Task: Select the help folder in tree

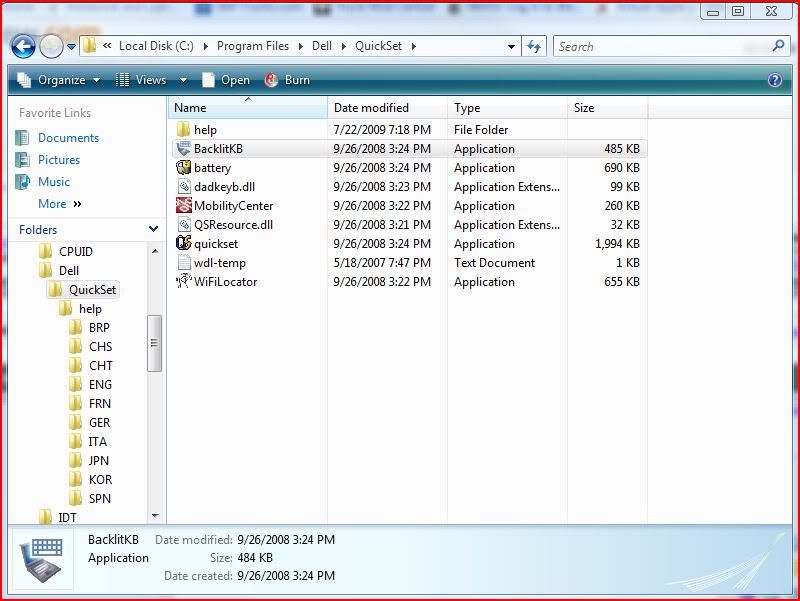Action: 90,309
